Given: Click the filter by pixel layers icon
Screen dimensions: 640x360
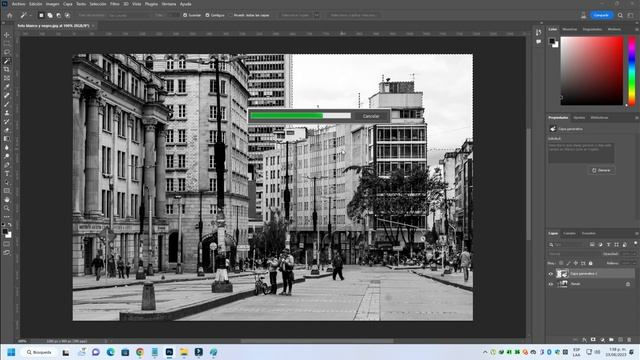Looking at the screenshot, I should tap(592, 244).
